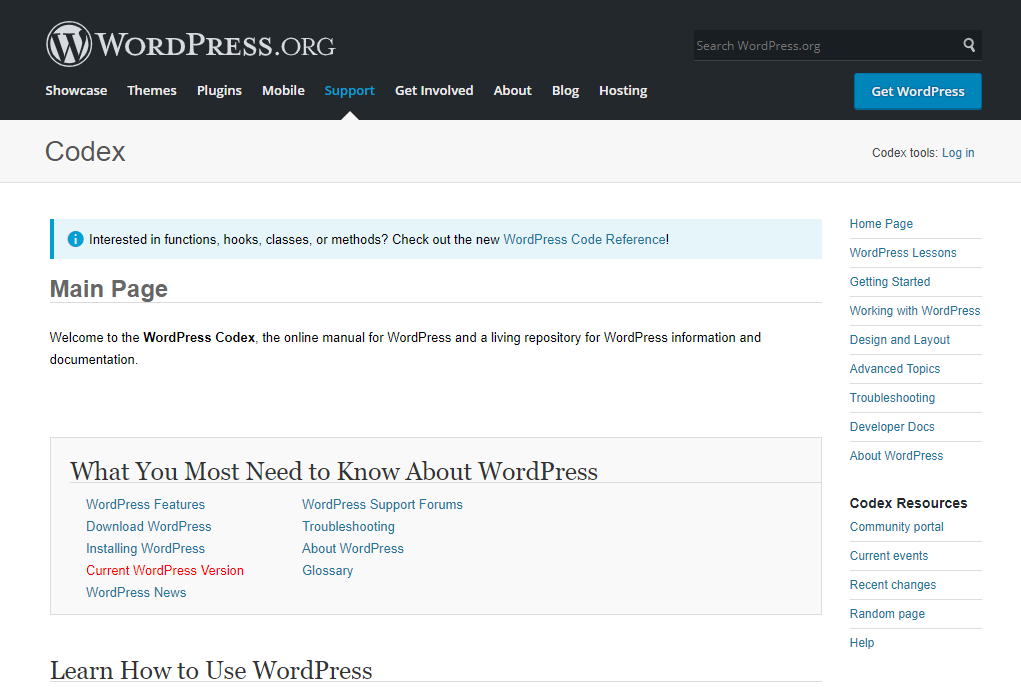Click the Codex heading
1021x694 pixels.
tap(85, 152)
